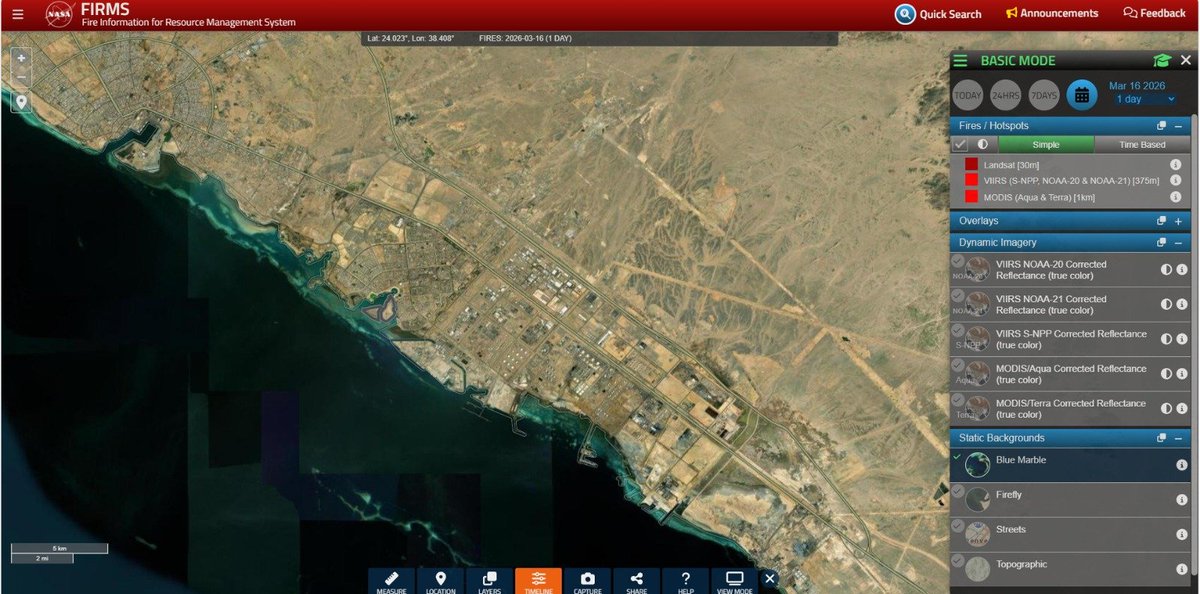1200x594 pixels.
Task: Open the hamburger menu in top-left corner
Action: 16,14
